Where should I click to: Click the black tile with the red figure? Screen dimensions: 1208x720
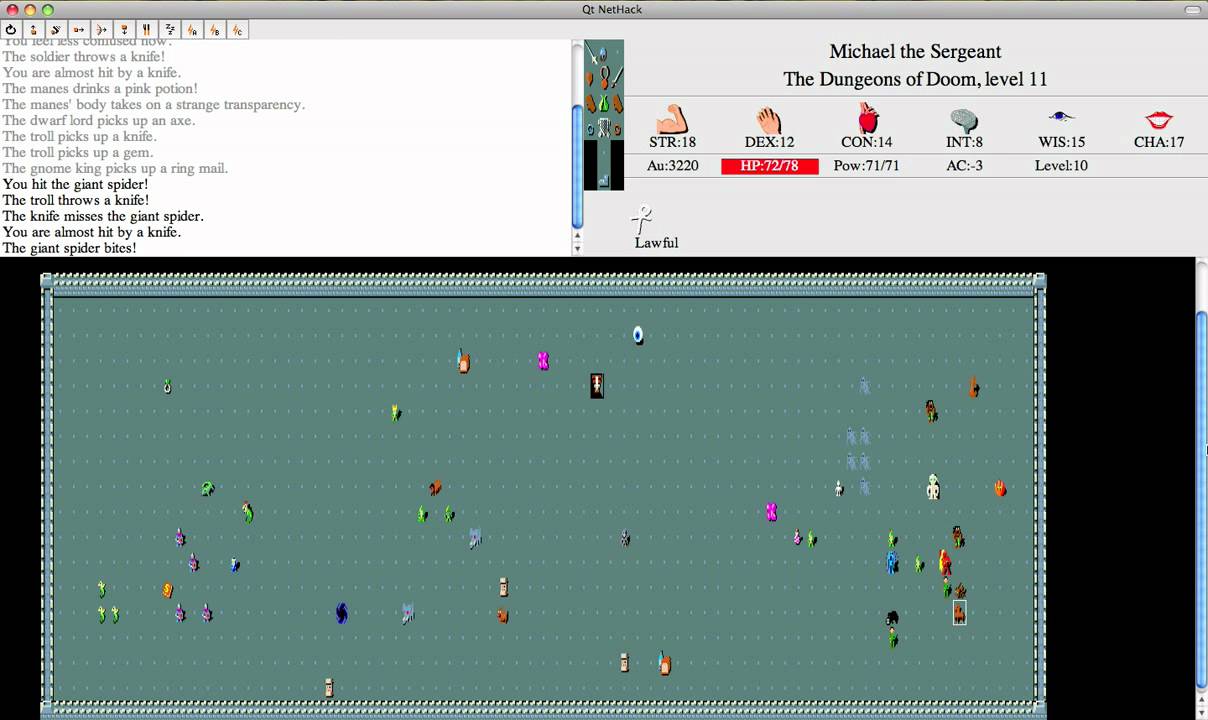point(597,386)
